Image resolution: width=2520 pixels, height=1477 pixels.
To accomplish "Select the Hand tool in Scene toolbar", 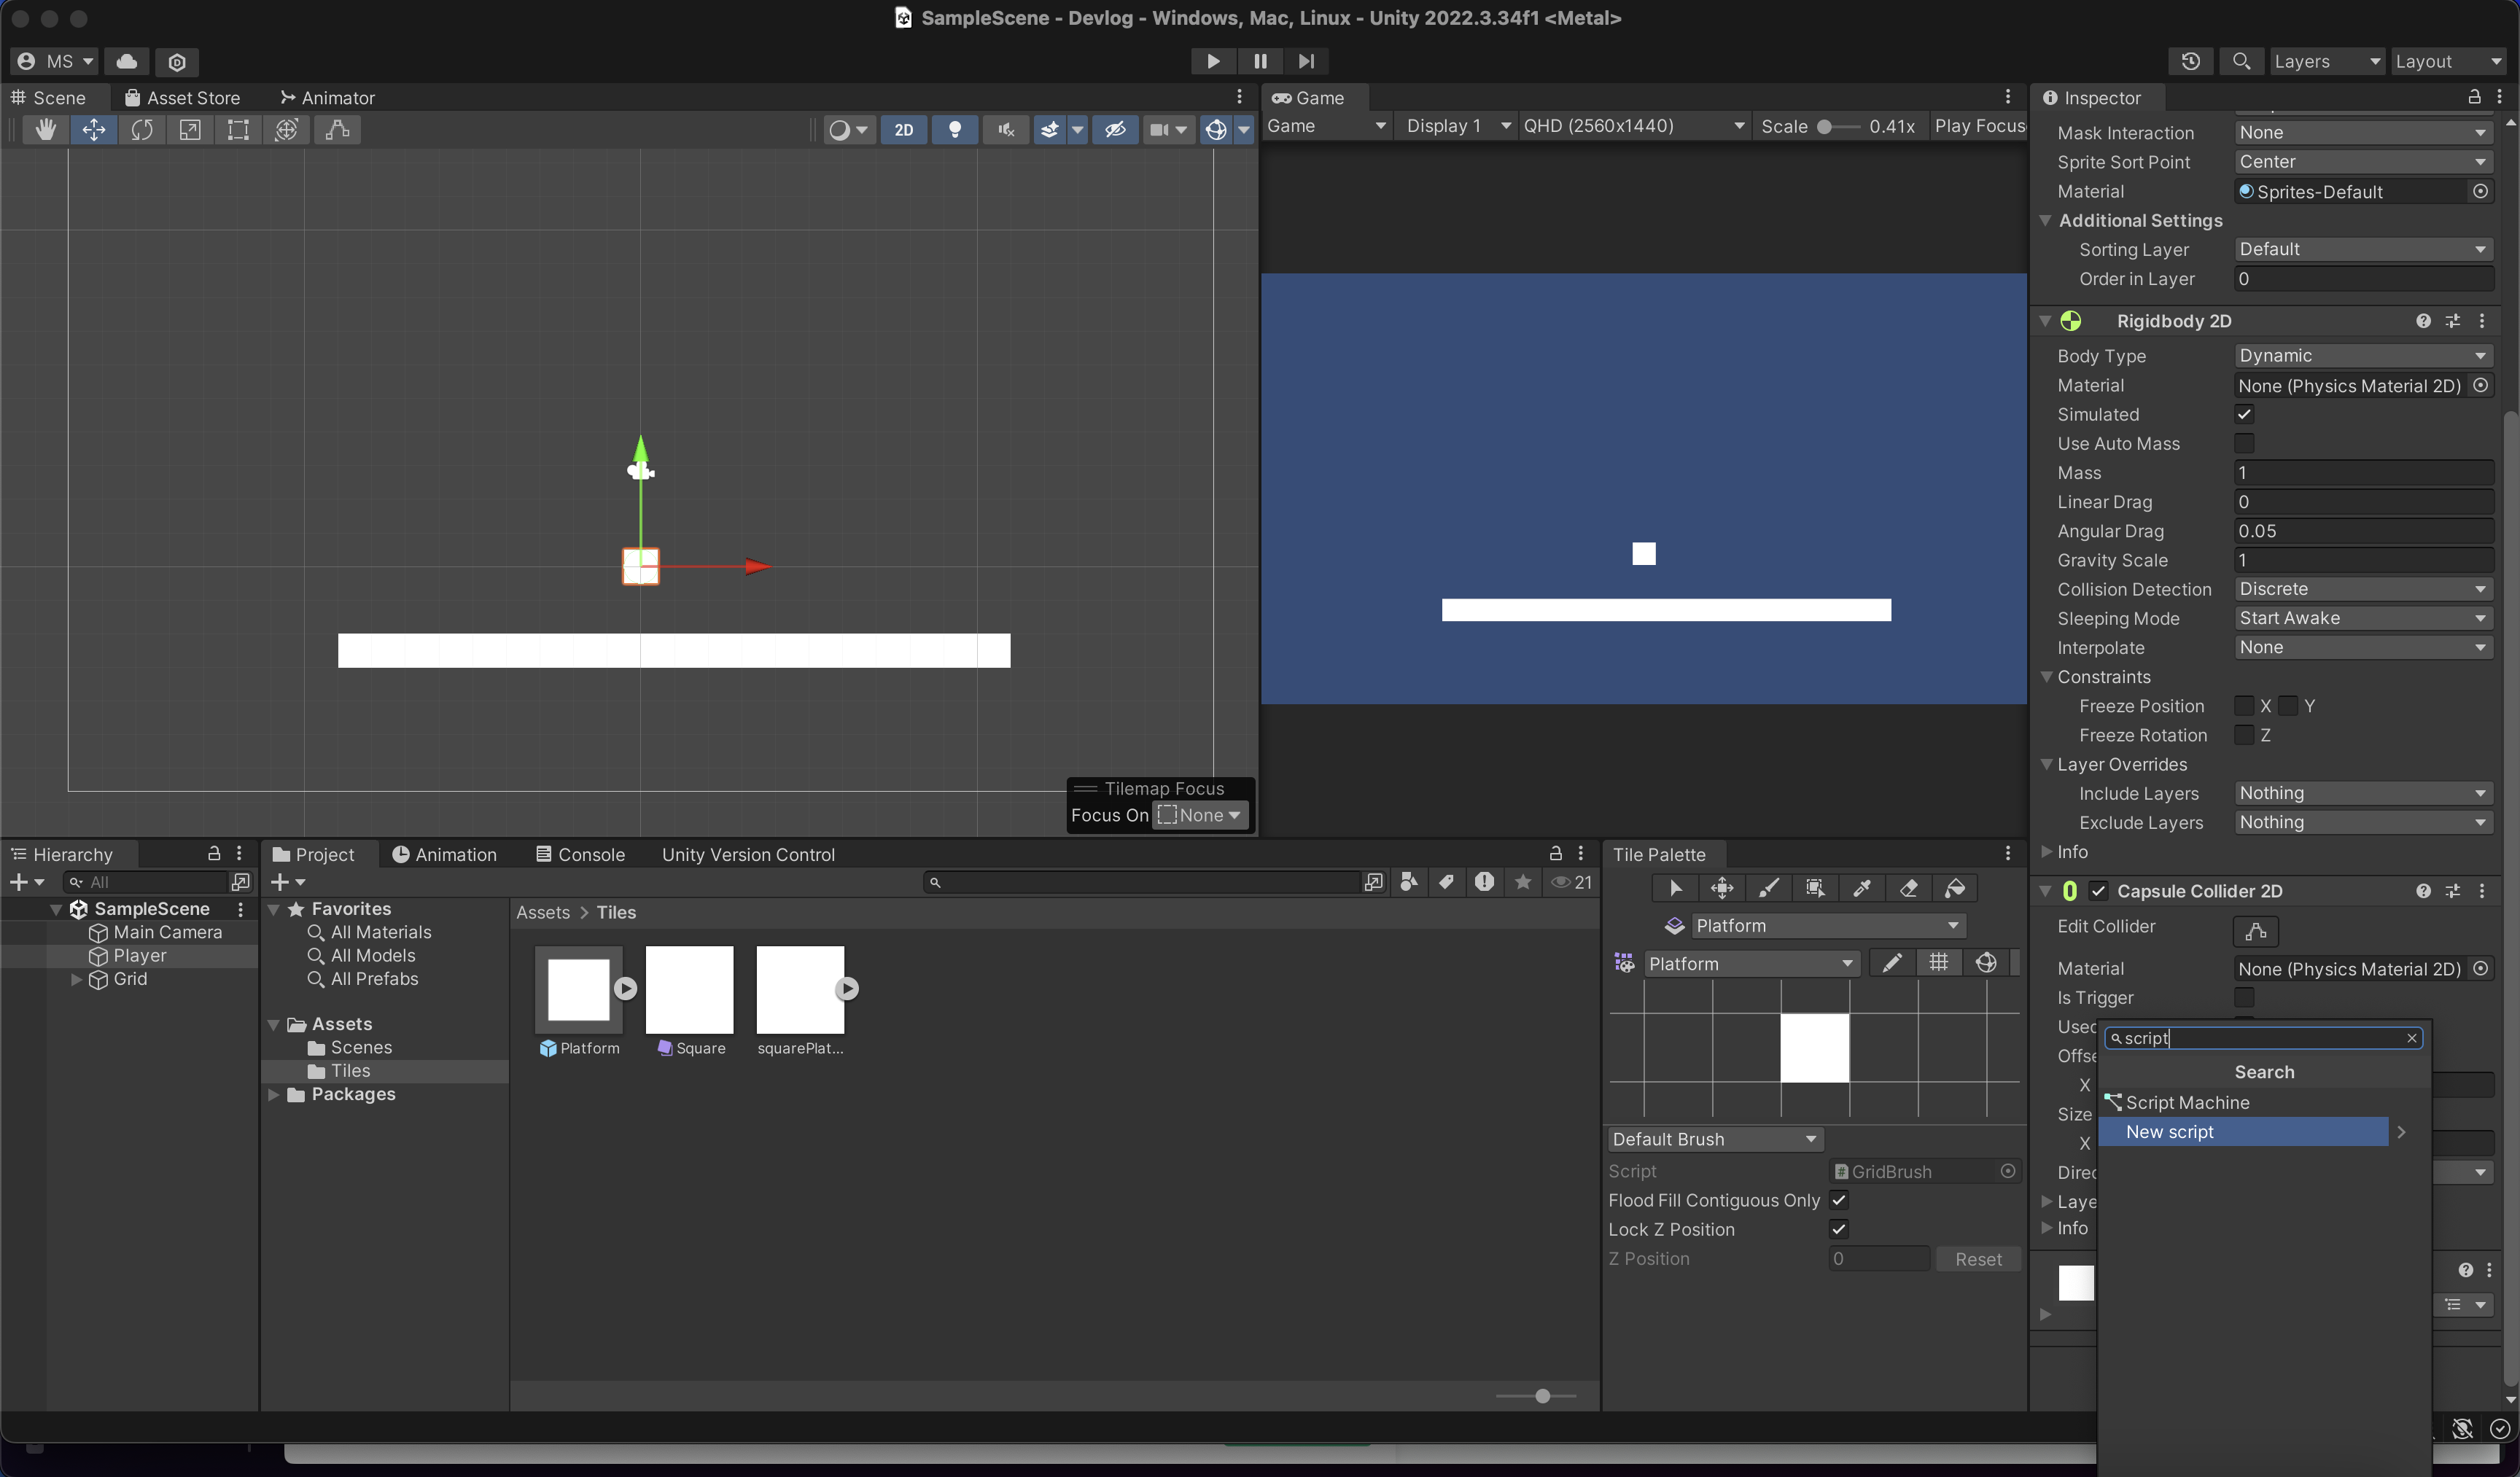I will coord(45,130).
